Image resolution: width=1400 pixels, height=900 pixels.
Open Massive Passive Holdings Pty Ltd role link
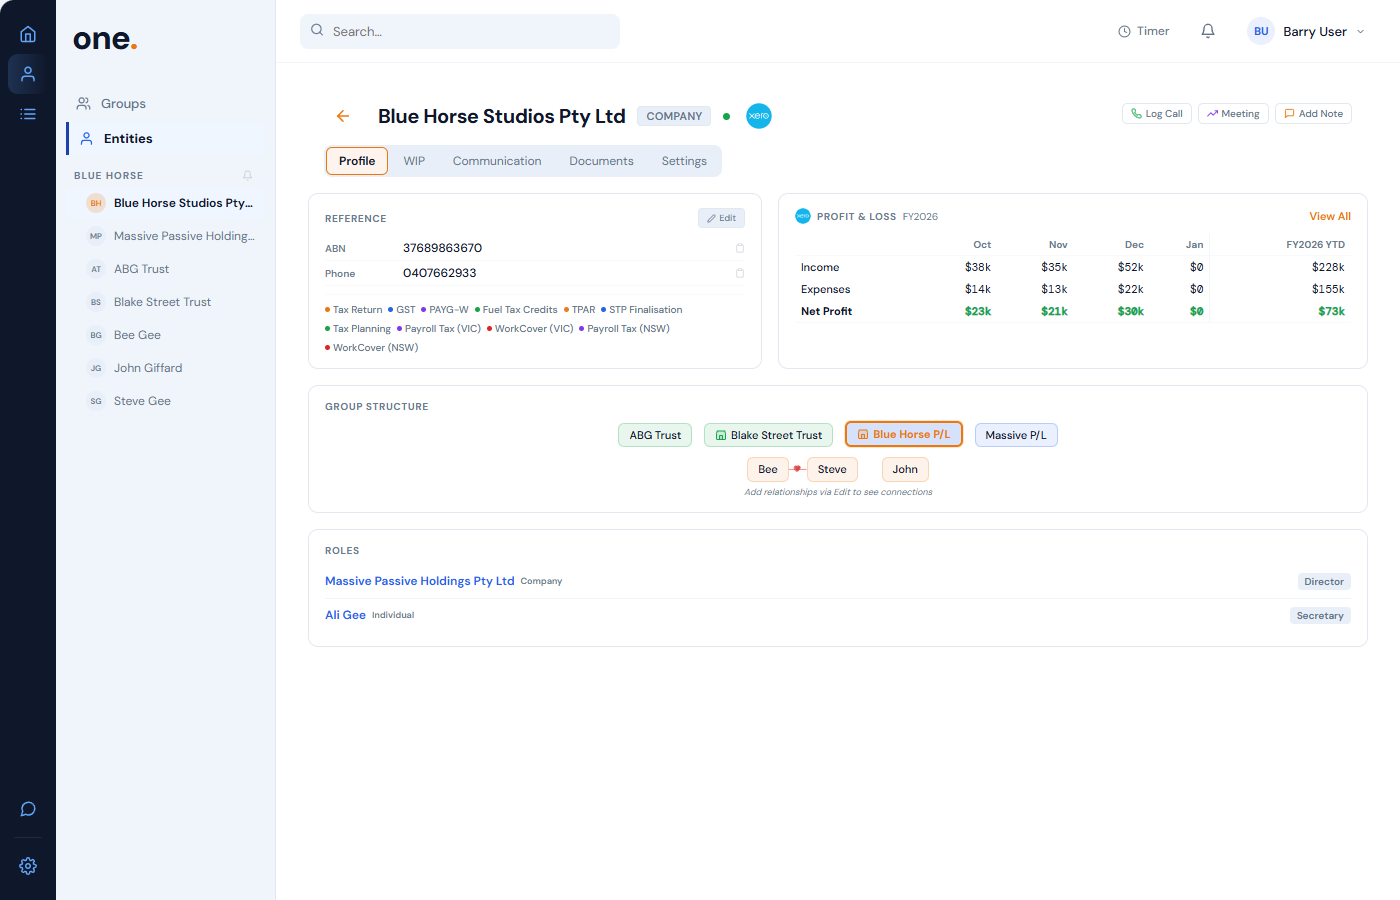pyautogui.click(x=420, y=581)
